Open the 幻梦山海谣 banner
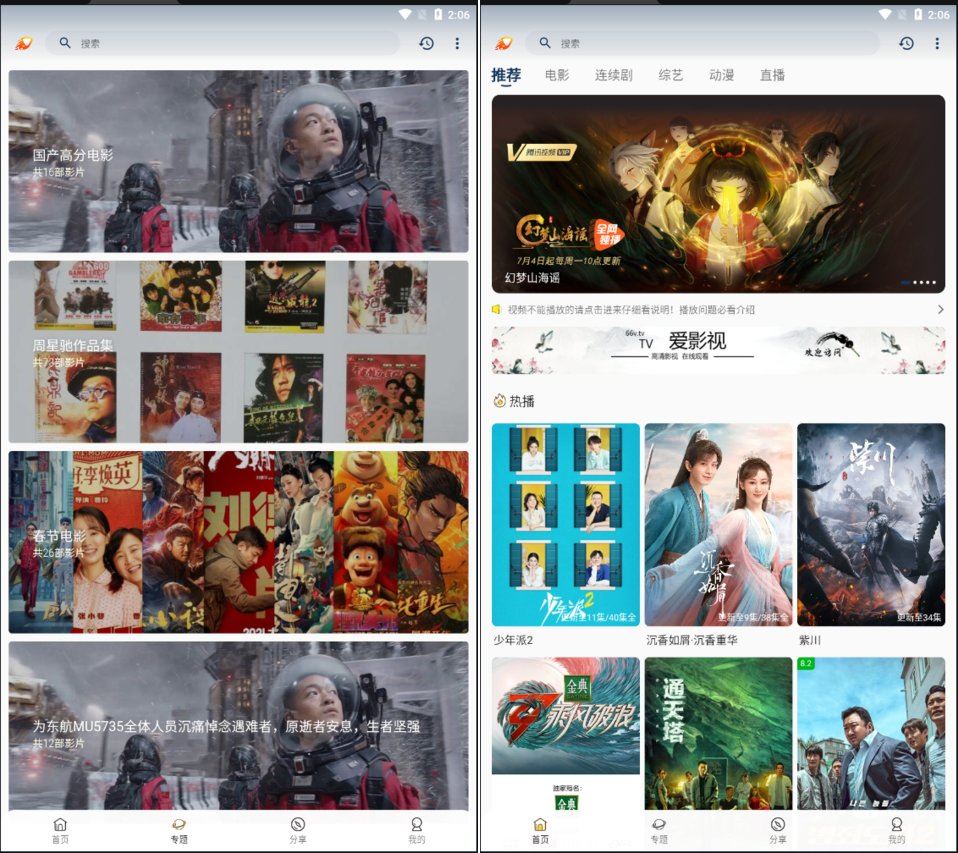 coord(718,194)
